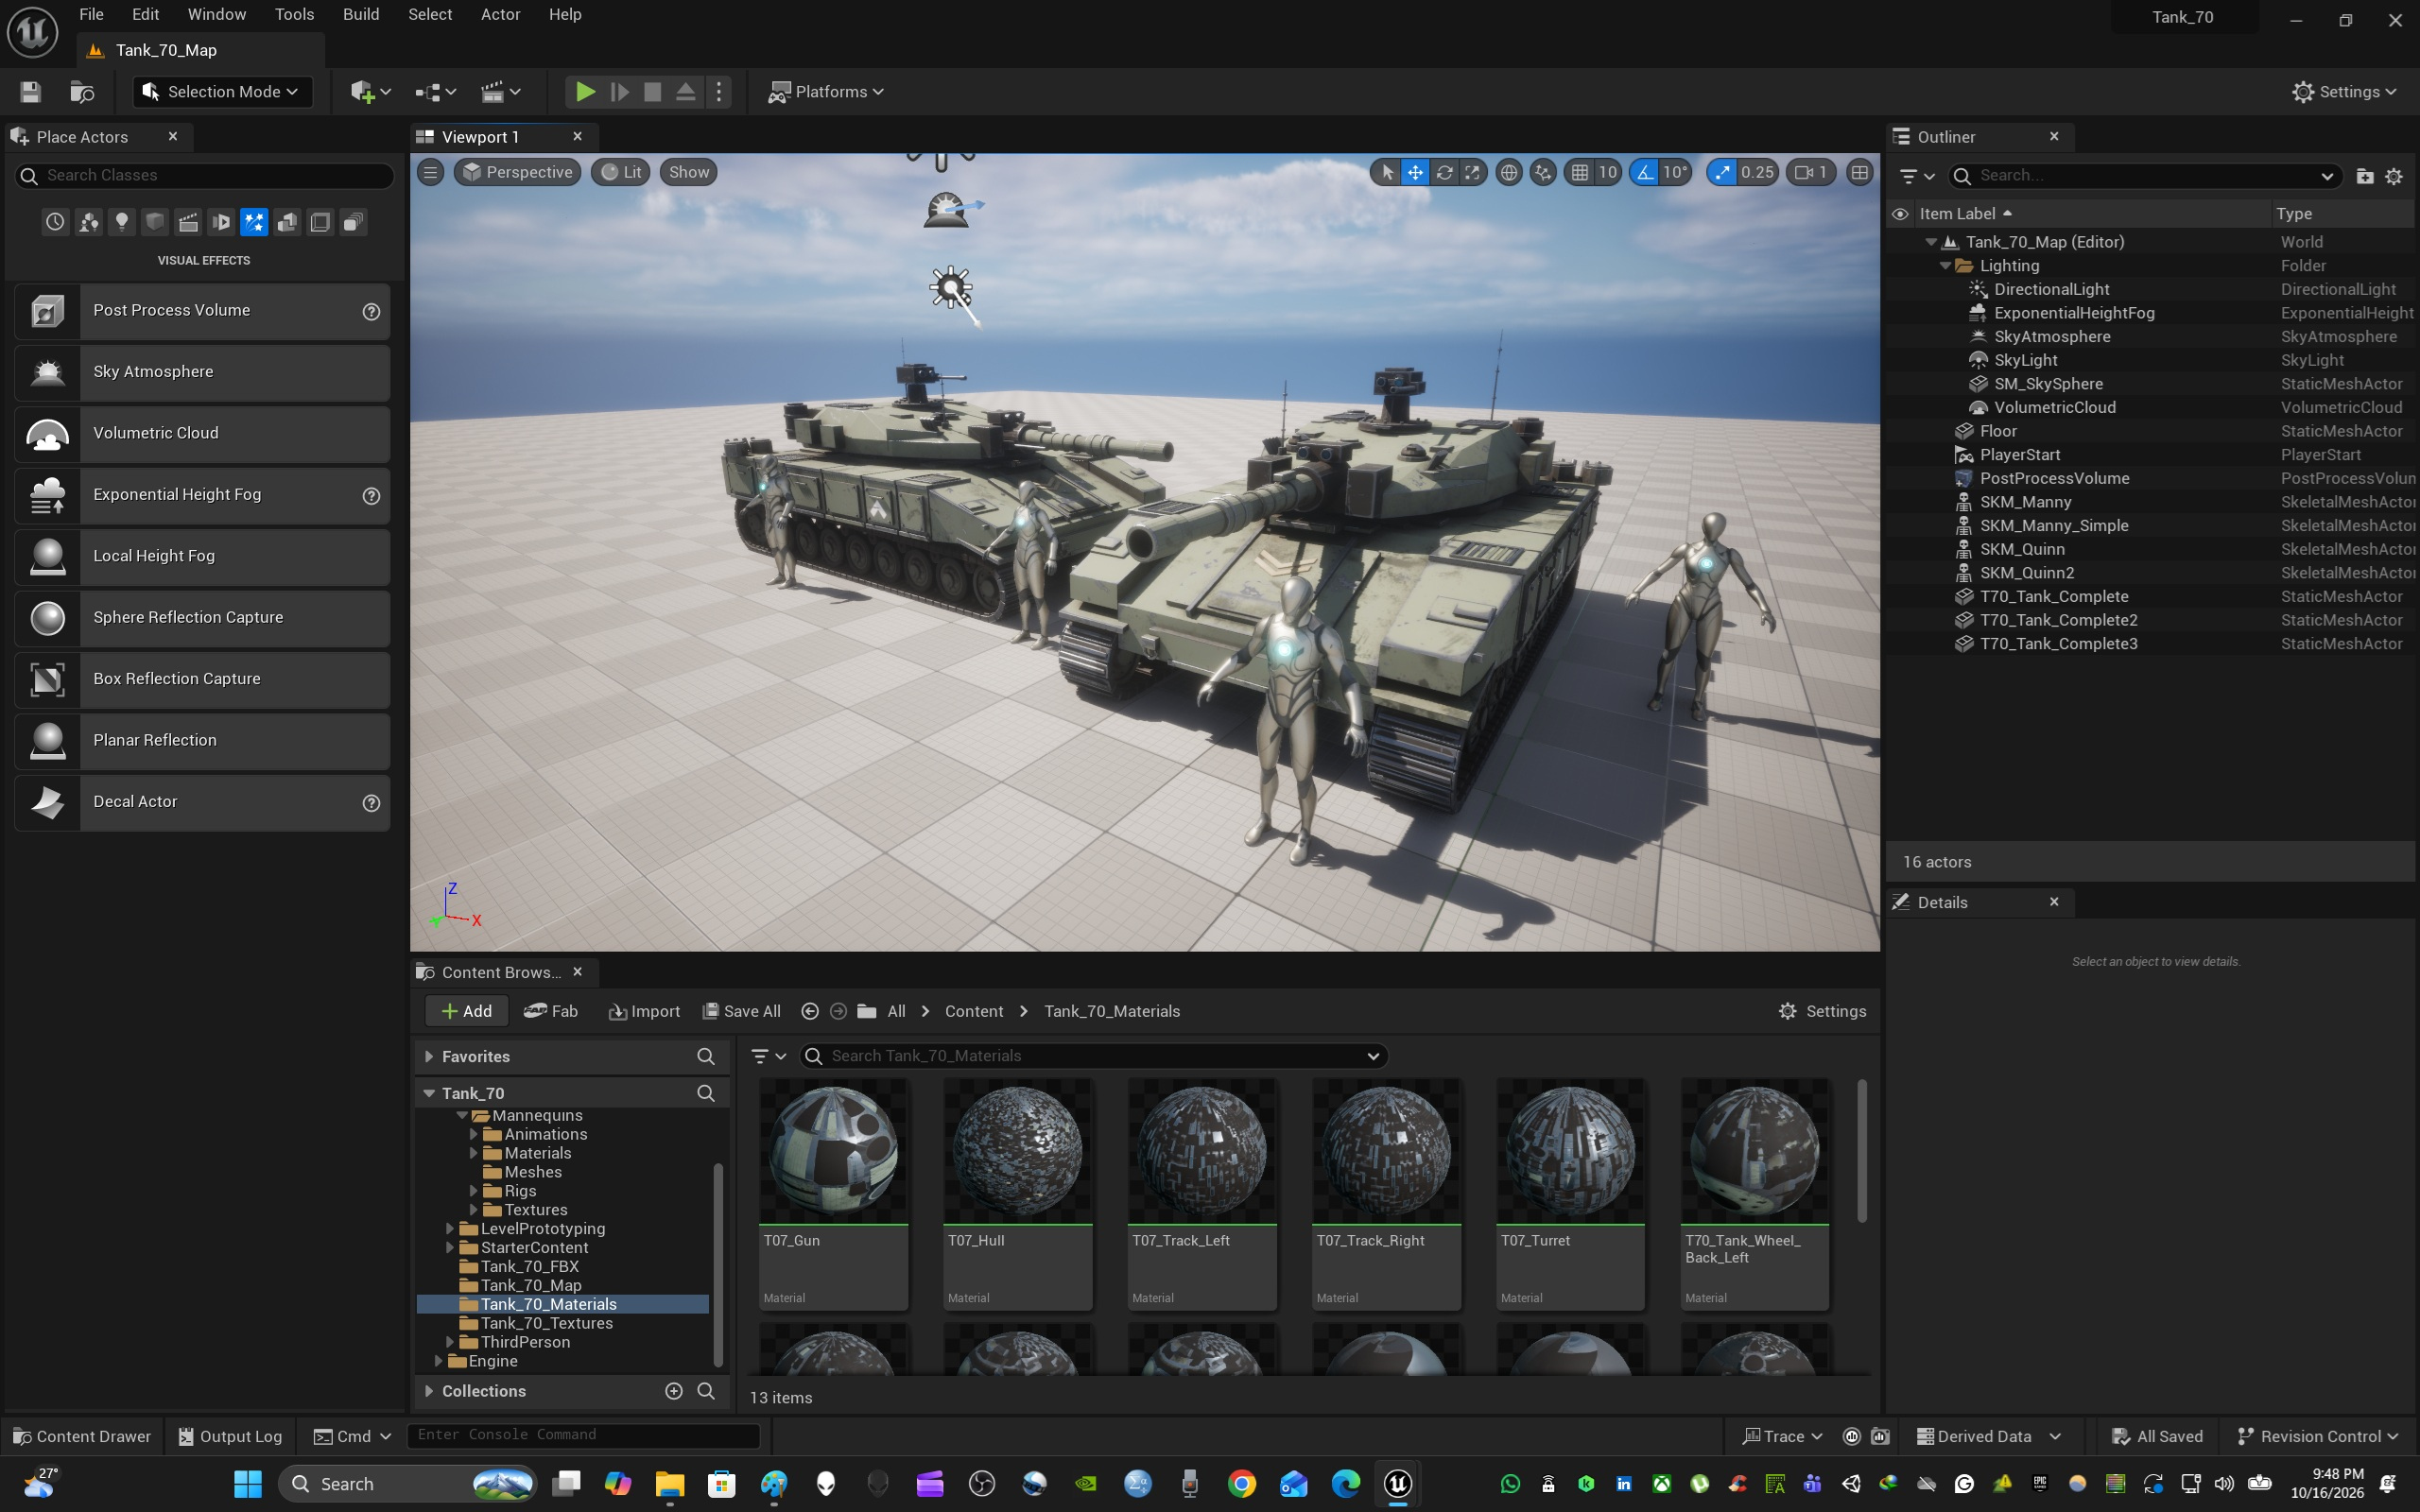Switch the world/local coordinate globe icon
The image size is (2420, 1512).
pyautogui.click(x=1508, y=172)
